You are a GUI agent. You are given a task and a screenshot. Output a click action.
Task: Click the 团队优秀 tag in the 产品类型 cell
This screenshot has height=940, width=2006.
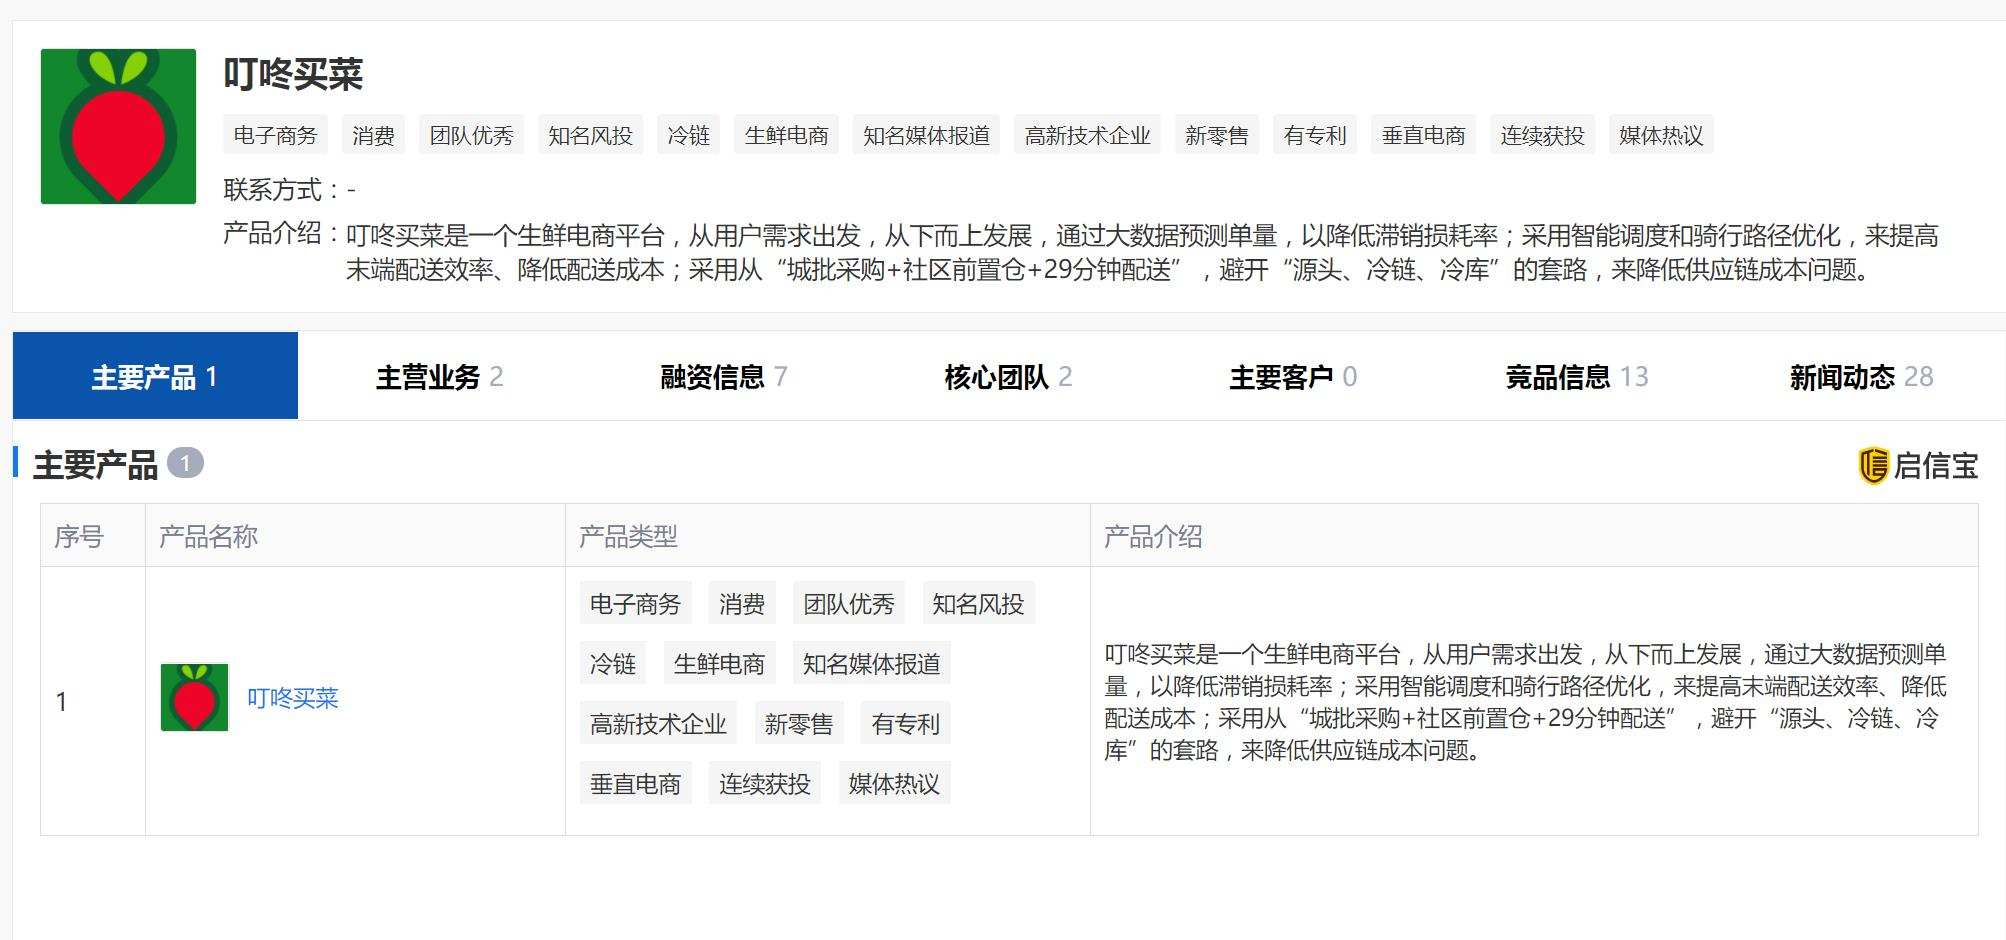[x=849, y=604]
